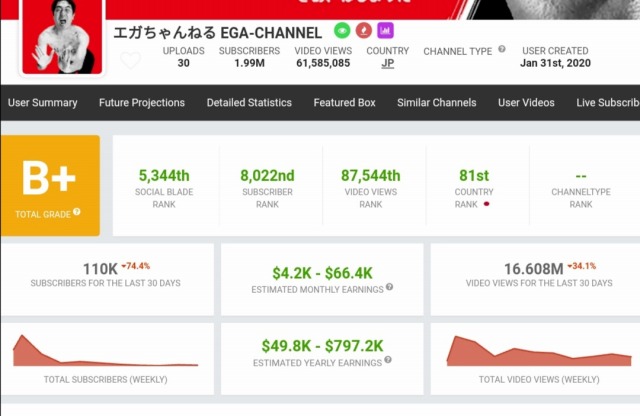Open the User Videos tab
This screenshot has height=416, width=640.
click(x=526, y=102)
